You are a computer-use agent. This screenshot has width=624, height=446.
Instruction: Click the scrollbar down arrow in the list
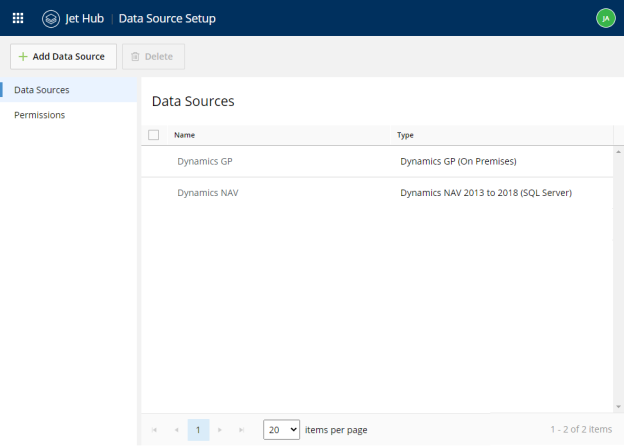618,407
